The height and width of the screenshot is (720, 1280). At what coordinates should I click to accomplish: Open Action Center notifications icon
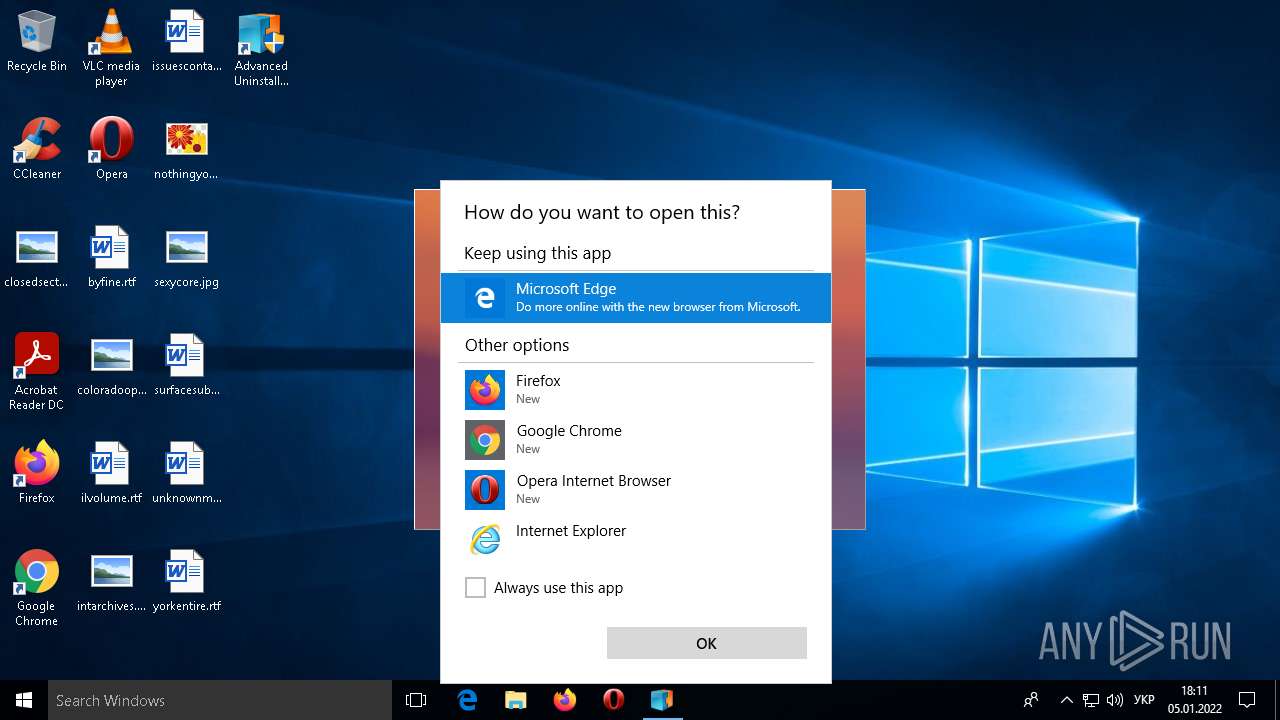(1247, 700)
